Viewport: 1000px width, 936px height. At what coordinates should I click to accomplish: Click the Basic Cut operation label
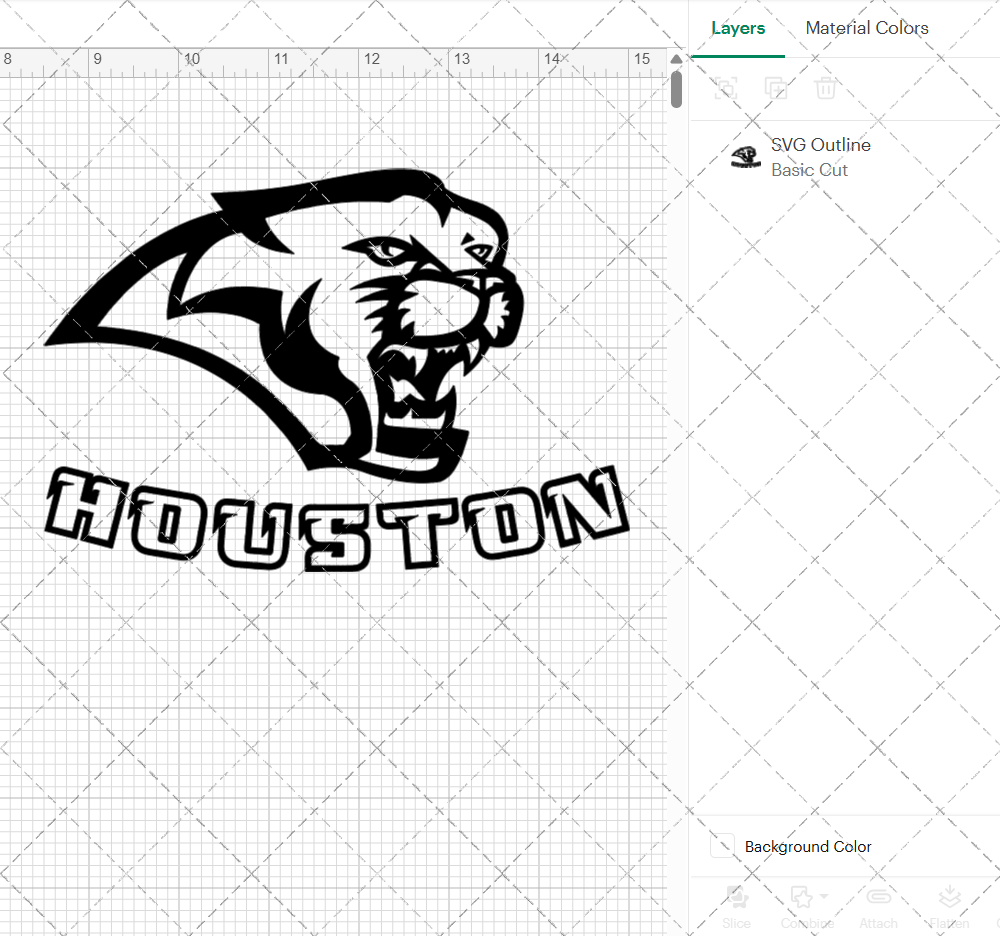809,170
